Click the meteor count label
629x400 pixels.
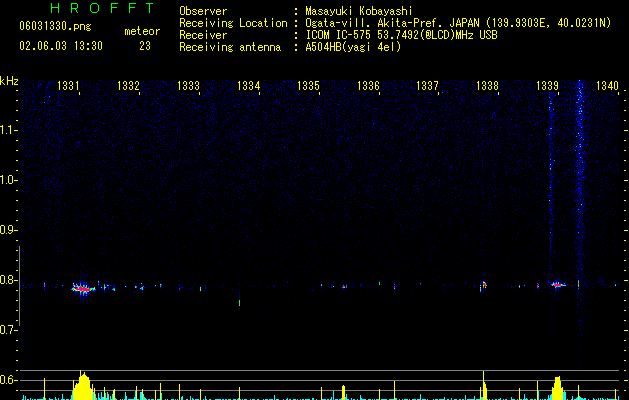point(142,31)
